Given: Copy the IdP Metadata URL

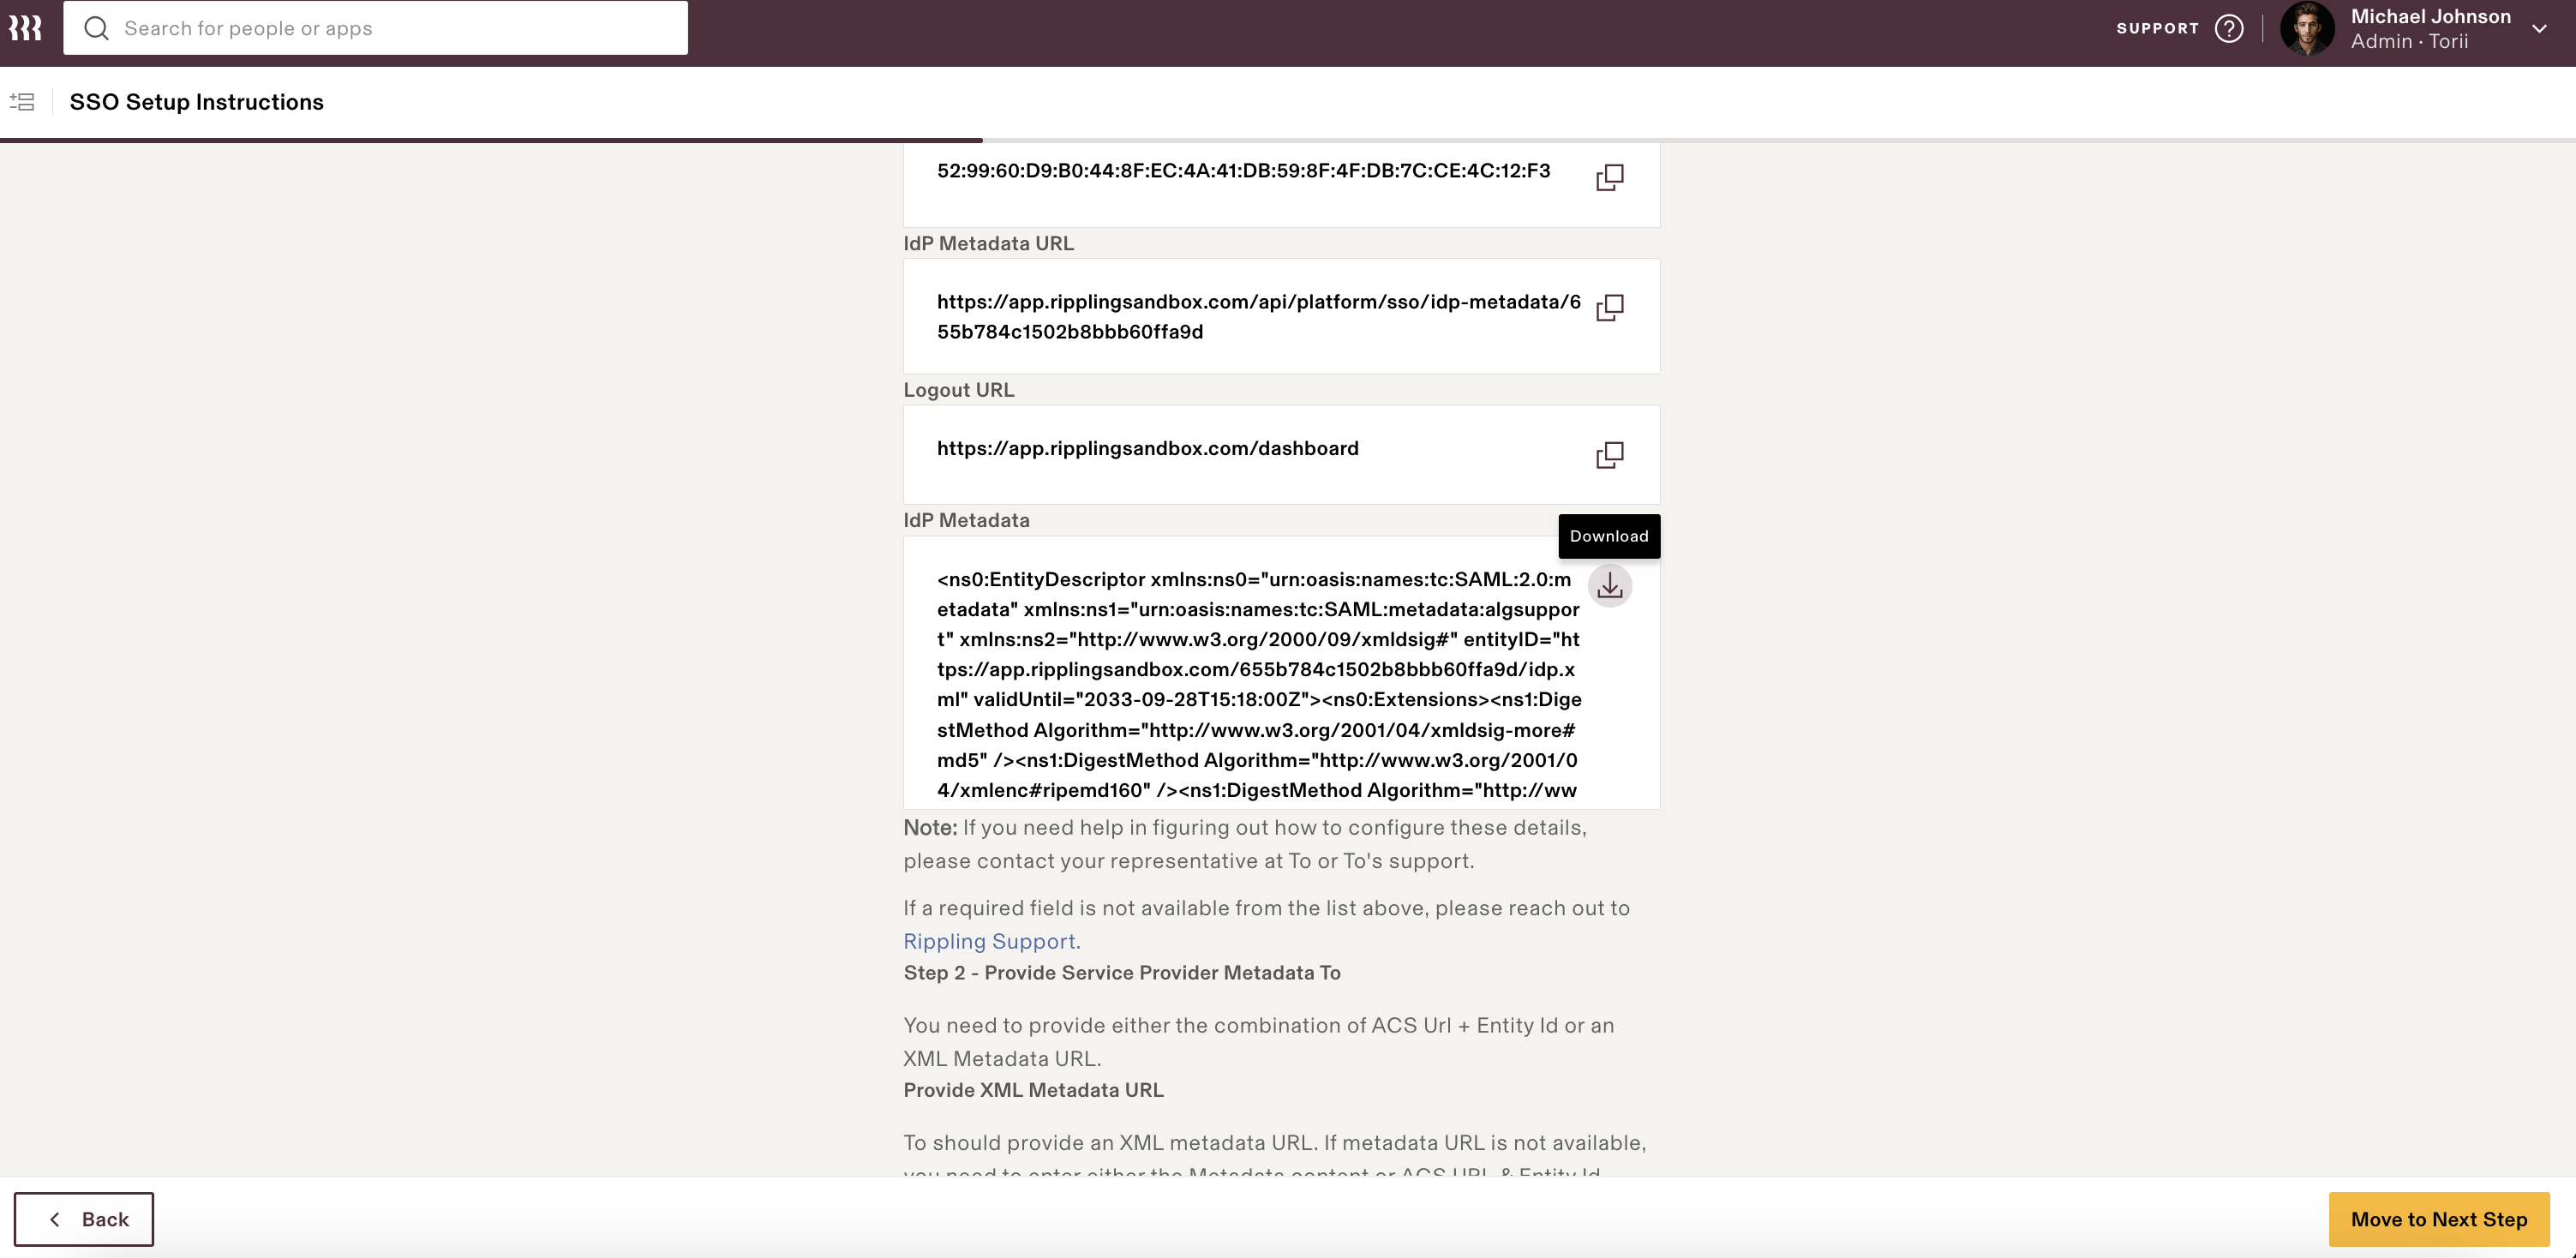Looking at the screenshot, I should pos(1609,307).
